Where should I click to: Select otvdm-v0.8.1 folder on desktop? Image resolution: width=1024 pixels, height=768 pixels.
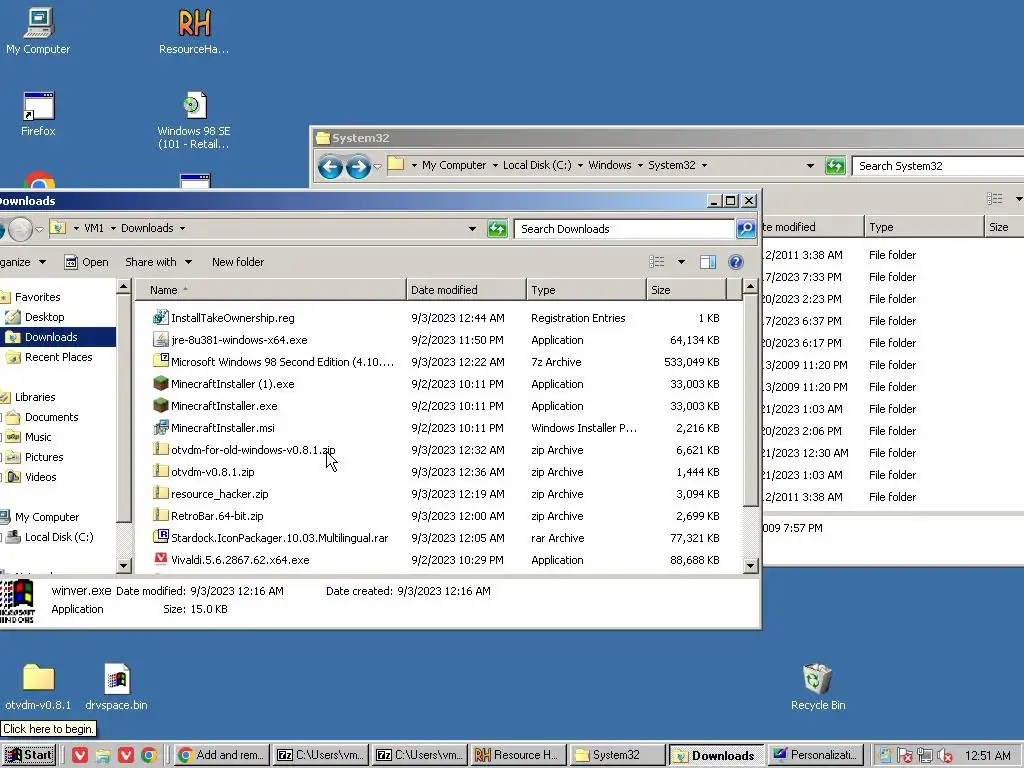coord(38,687)
